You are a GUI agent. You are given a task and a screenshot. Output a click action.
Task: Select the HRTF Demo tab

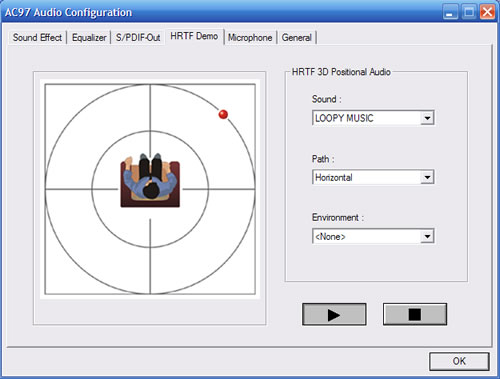(x=194, y=36)
